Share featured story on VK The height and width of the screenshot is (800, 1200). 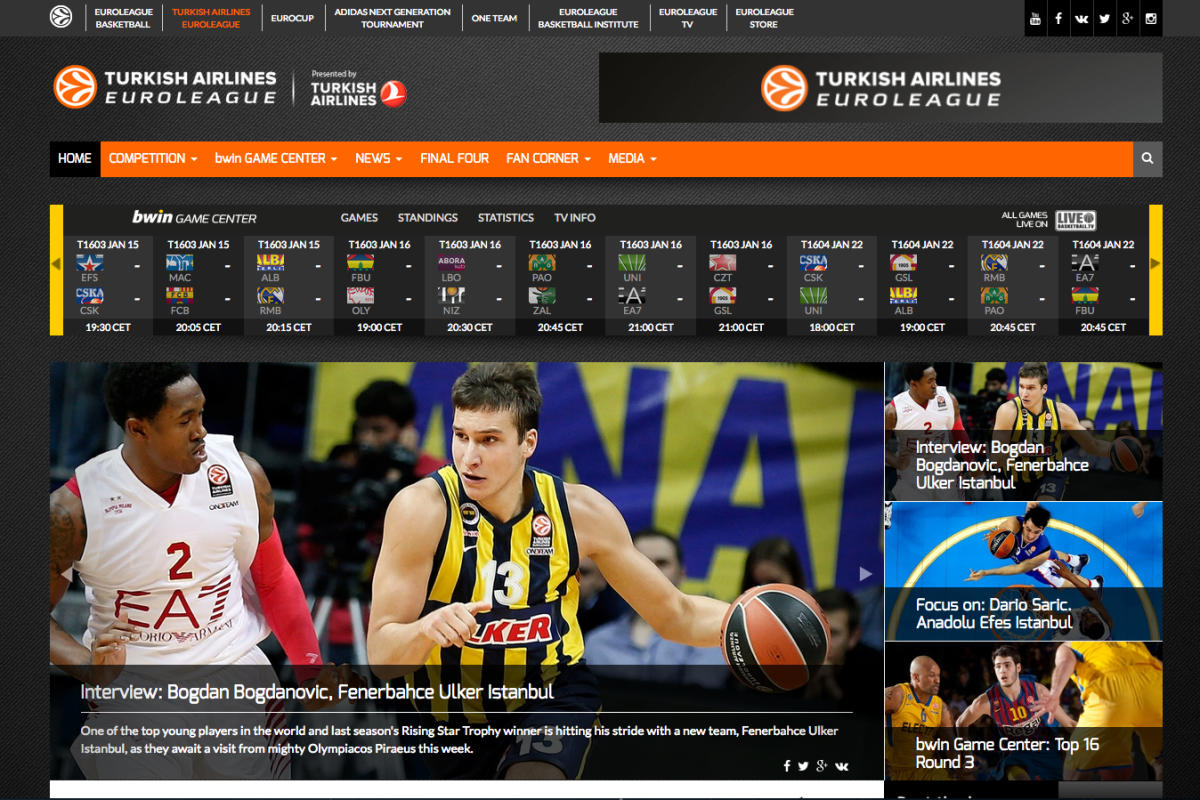842,766
